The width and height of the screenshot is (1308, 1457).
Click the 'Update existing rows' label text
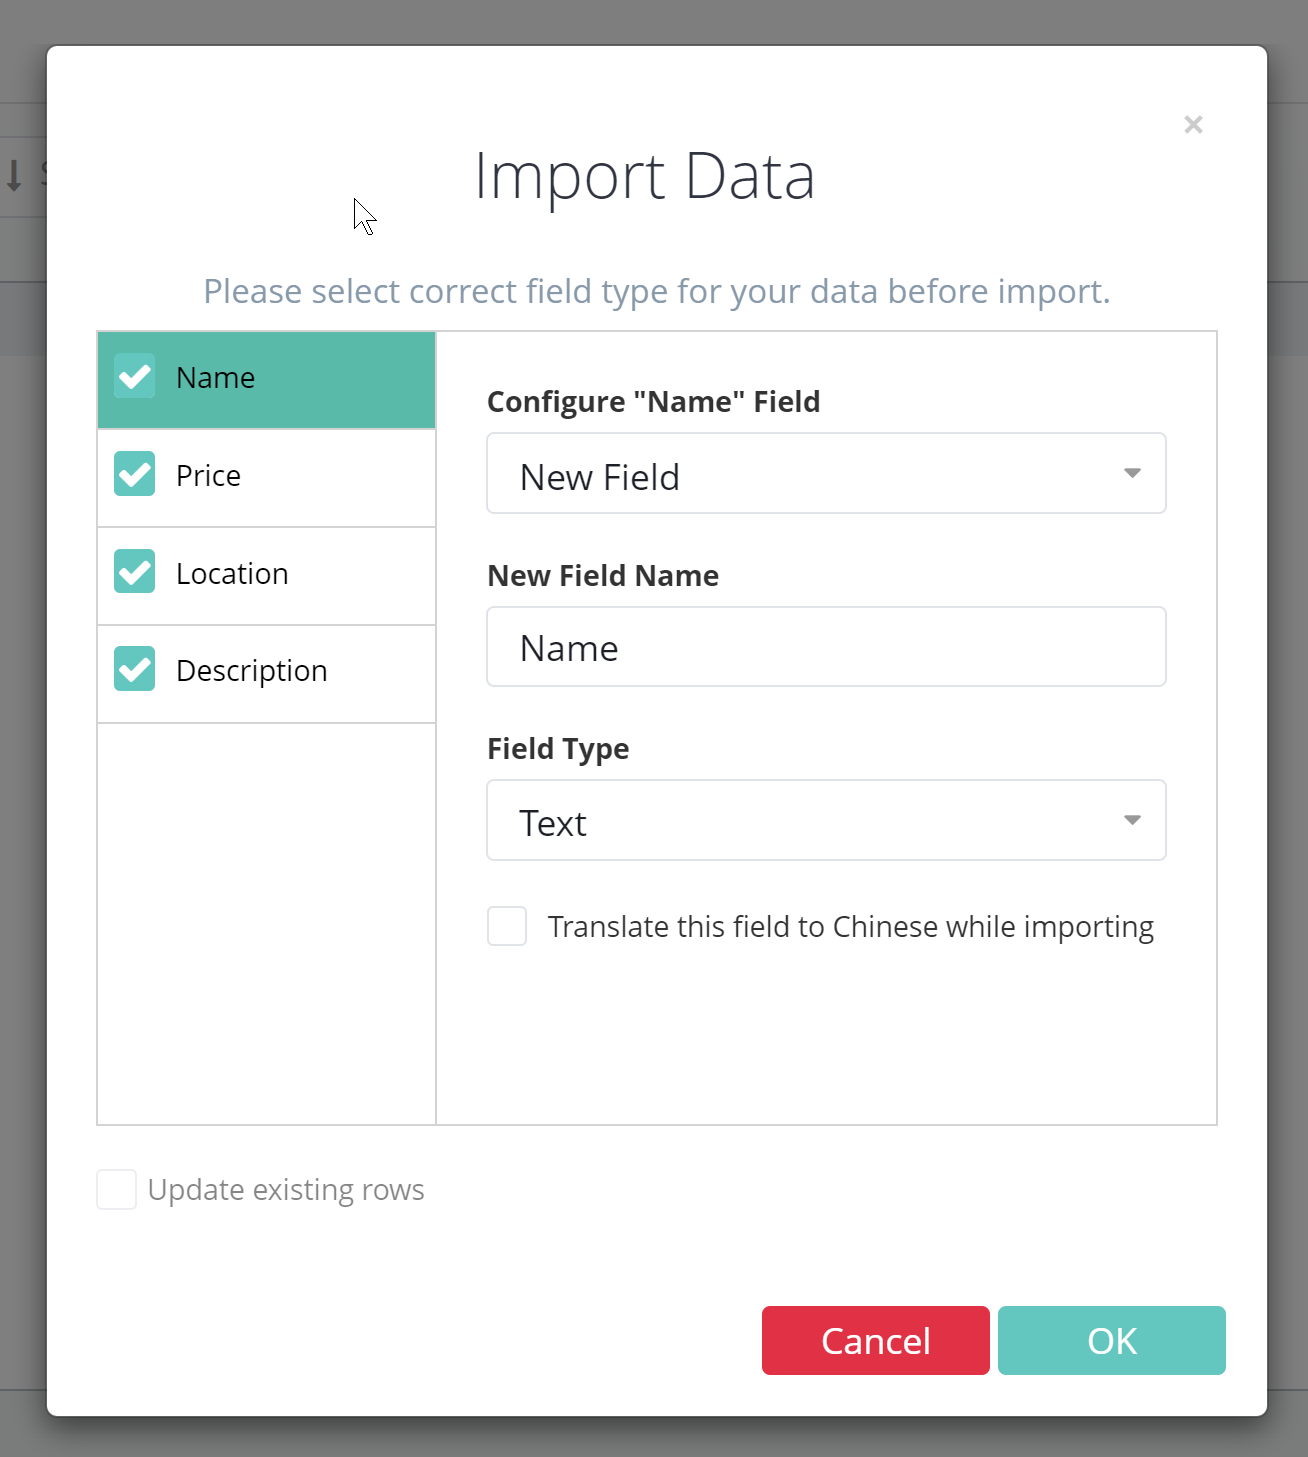coord(286,1190)
